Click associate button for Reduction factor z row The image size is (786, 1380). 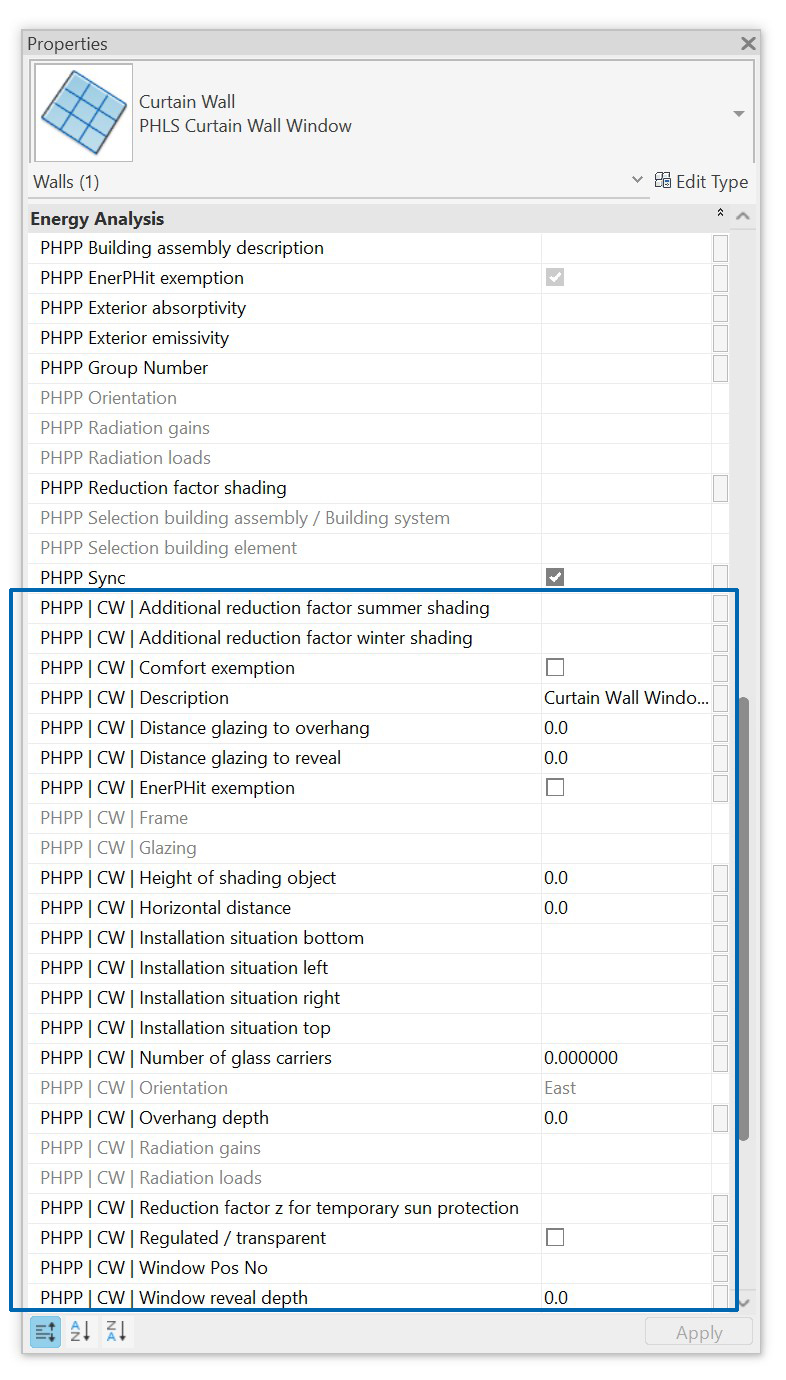tap(720, 1208)
